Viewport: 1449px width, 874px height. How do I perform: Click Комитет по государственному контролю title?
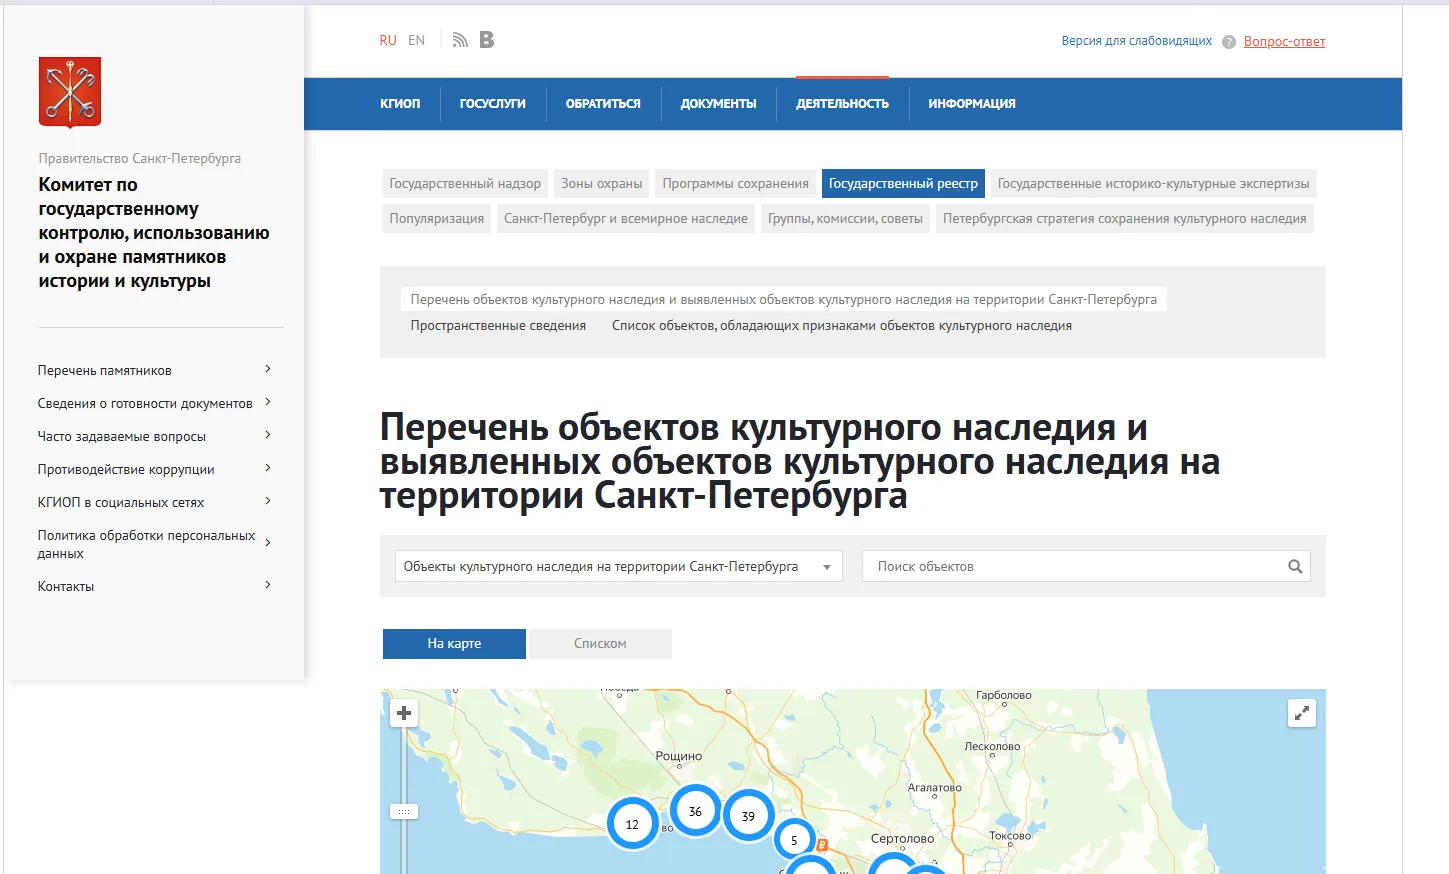coord(154,233)
